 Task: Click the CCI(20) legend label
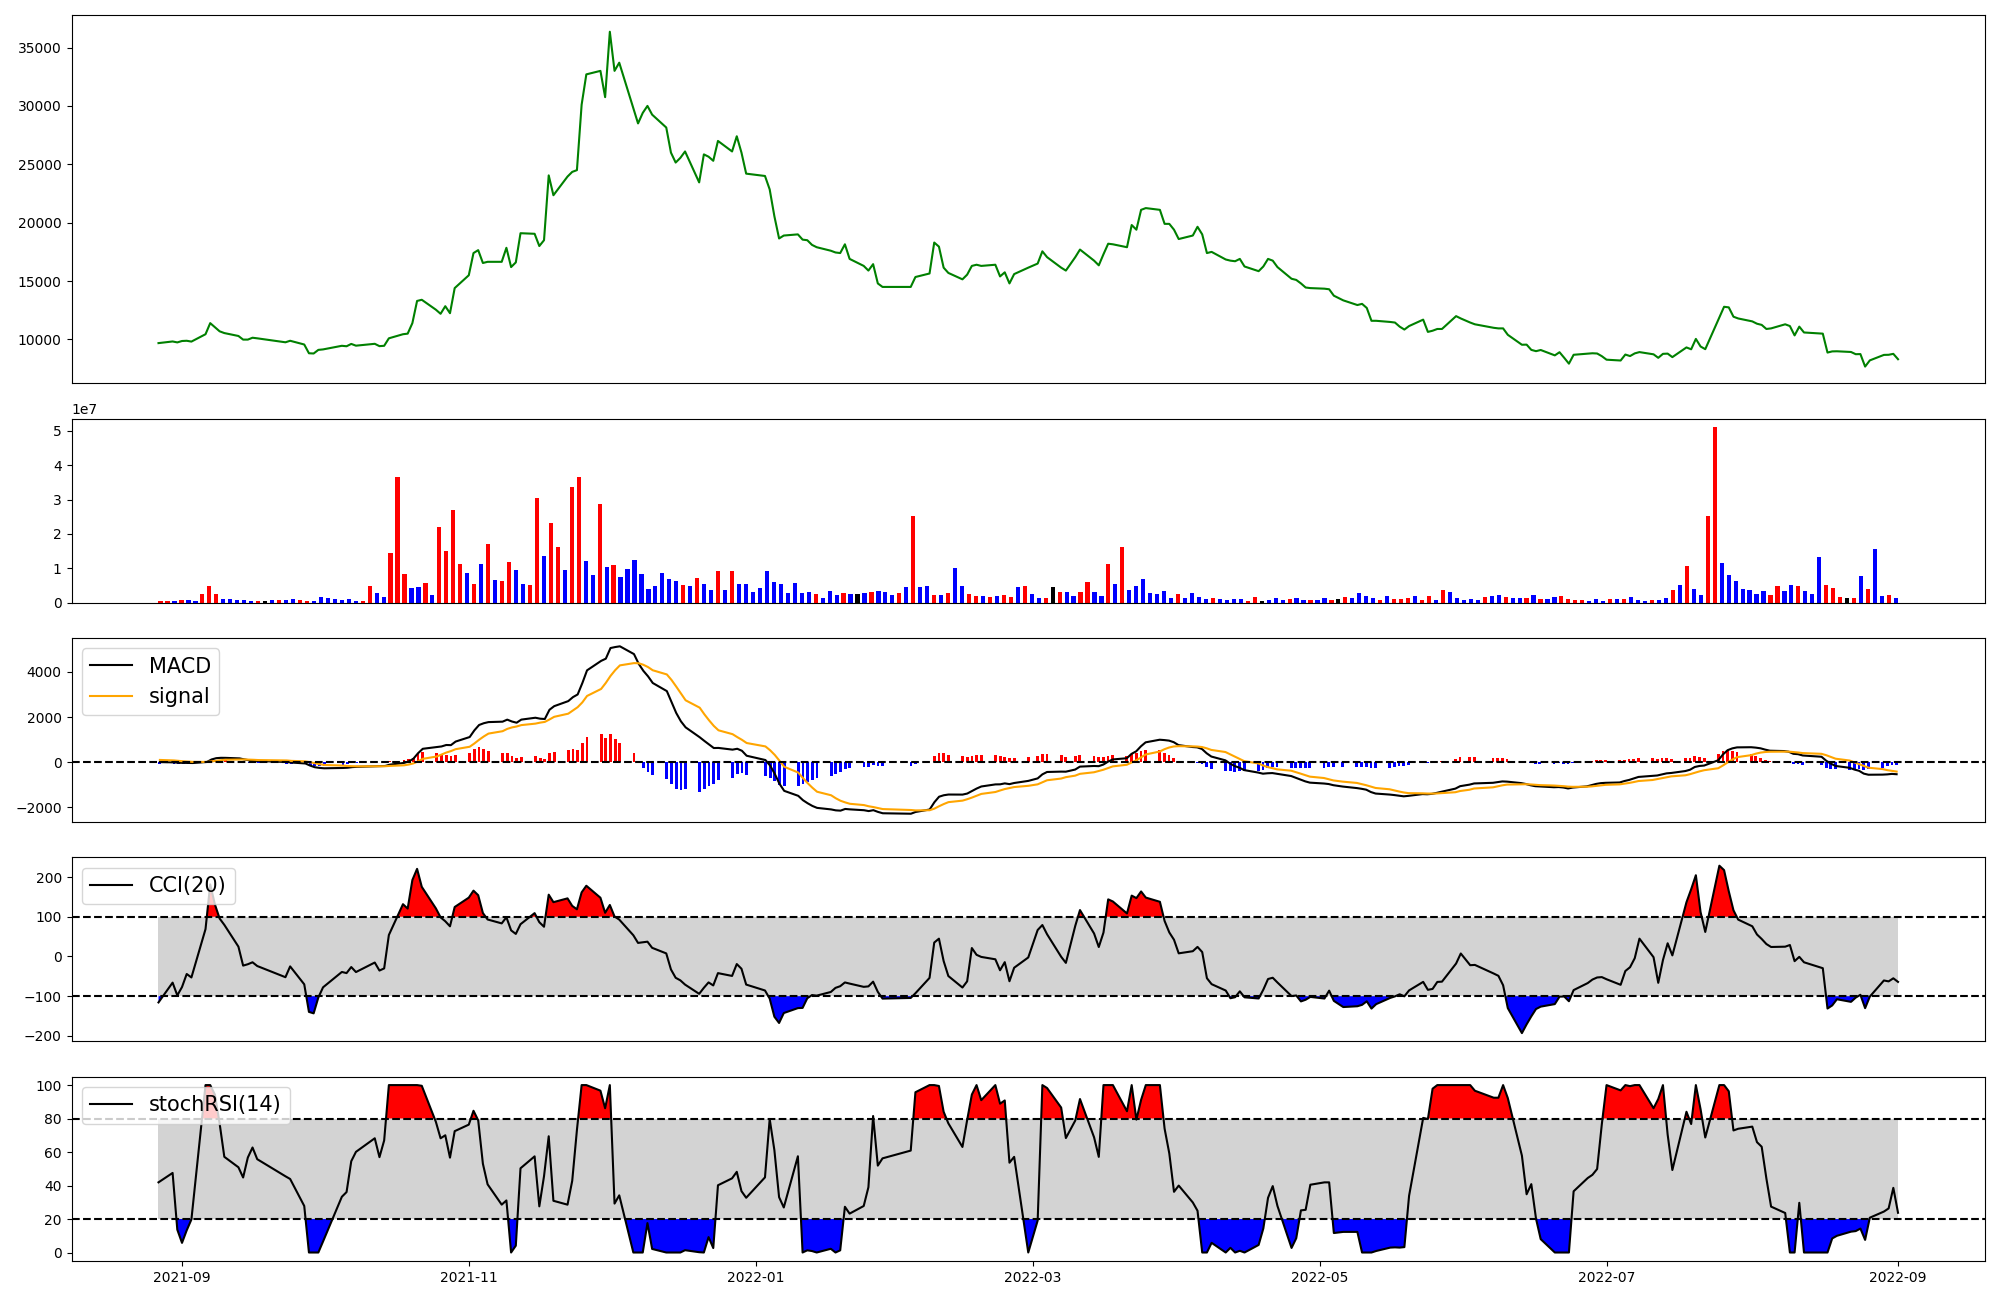(x=187, y=885)
